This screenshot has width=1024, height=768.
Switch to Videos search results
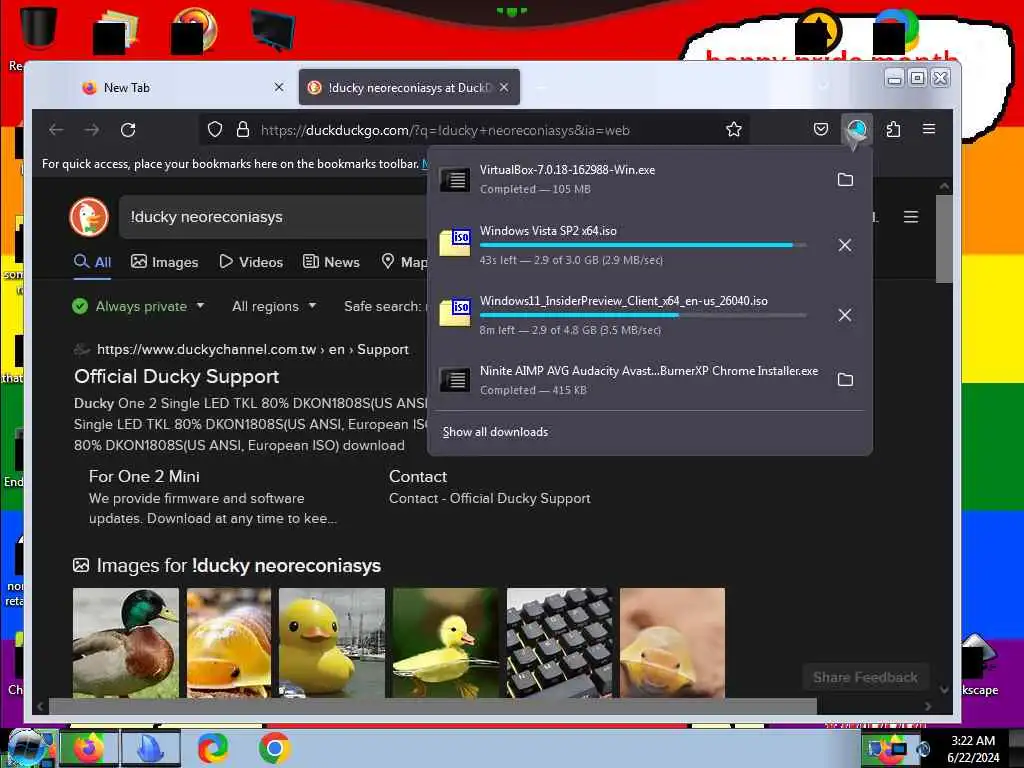click(x=251, y=262)
